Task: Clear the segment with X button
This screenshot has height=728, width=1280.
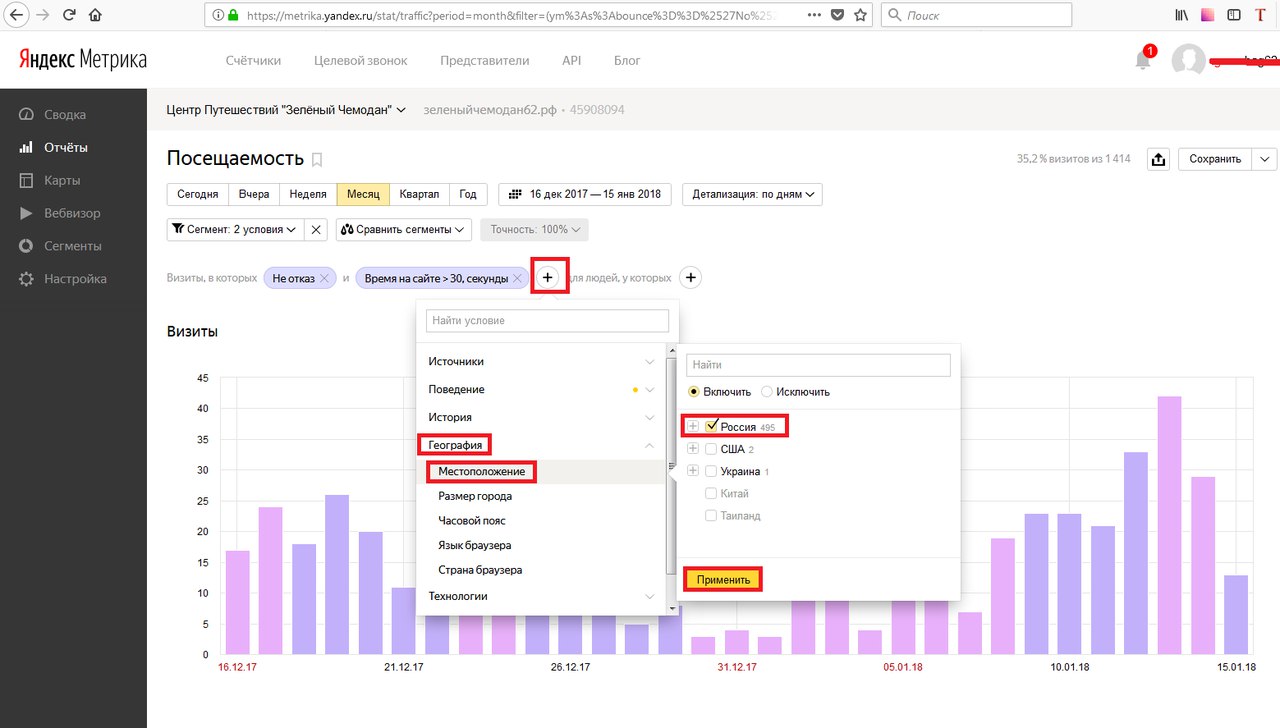Action: tap(316, 229)
